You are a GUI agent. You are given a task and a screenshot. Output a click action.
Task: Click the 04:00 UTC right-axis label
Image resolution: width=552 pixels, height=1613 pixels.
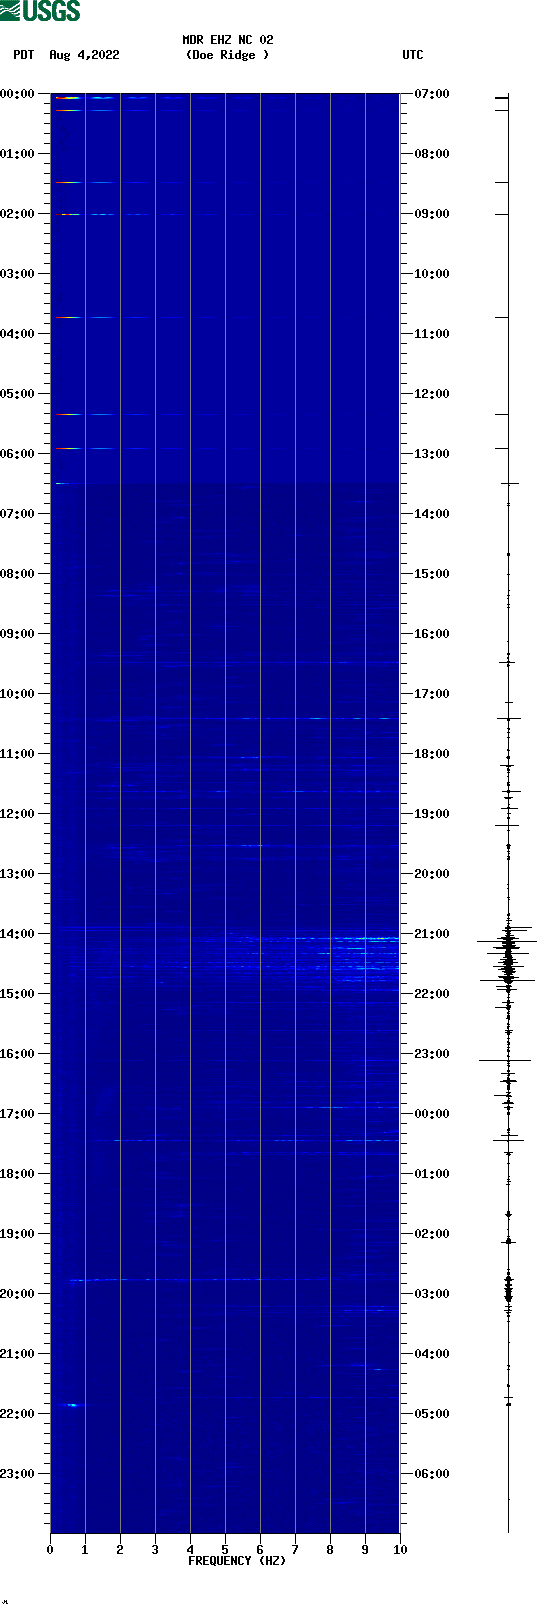click(x=431, y=1354)
